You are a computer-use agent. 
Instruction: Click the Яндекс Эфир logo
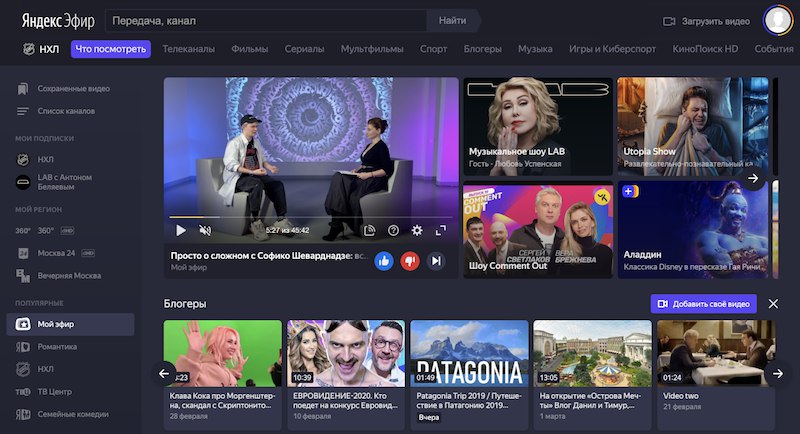tap(58, 21)
